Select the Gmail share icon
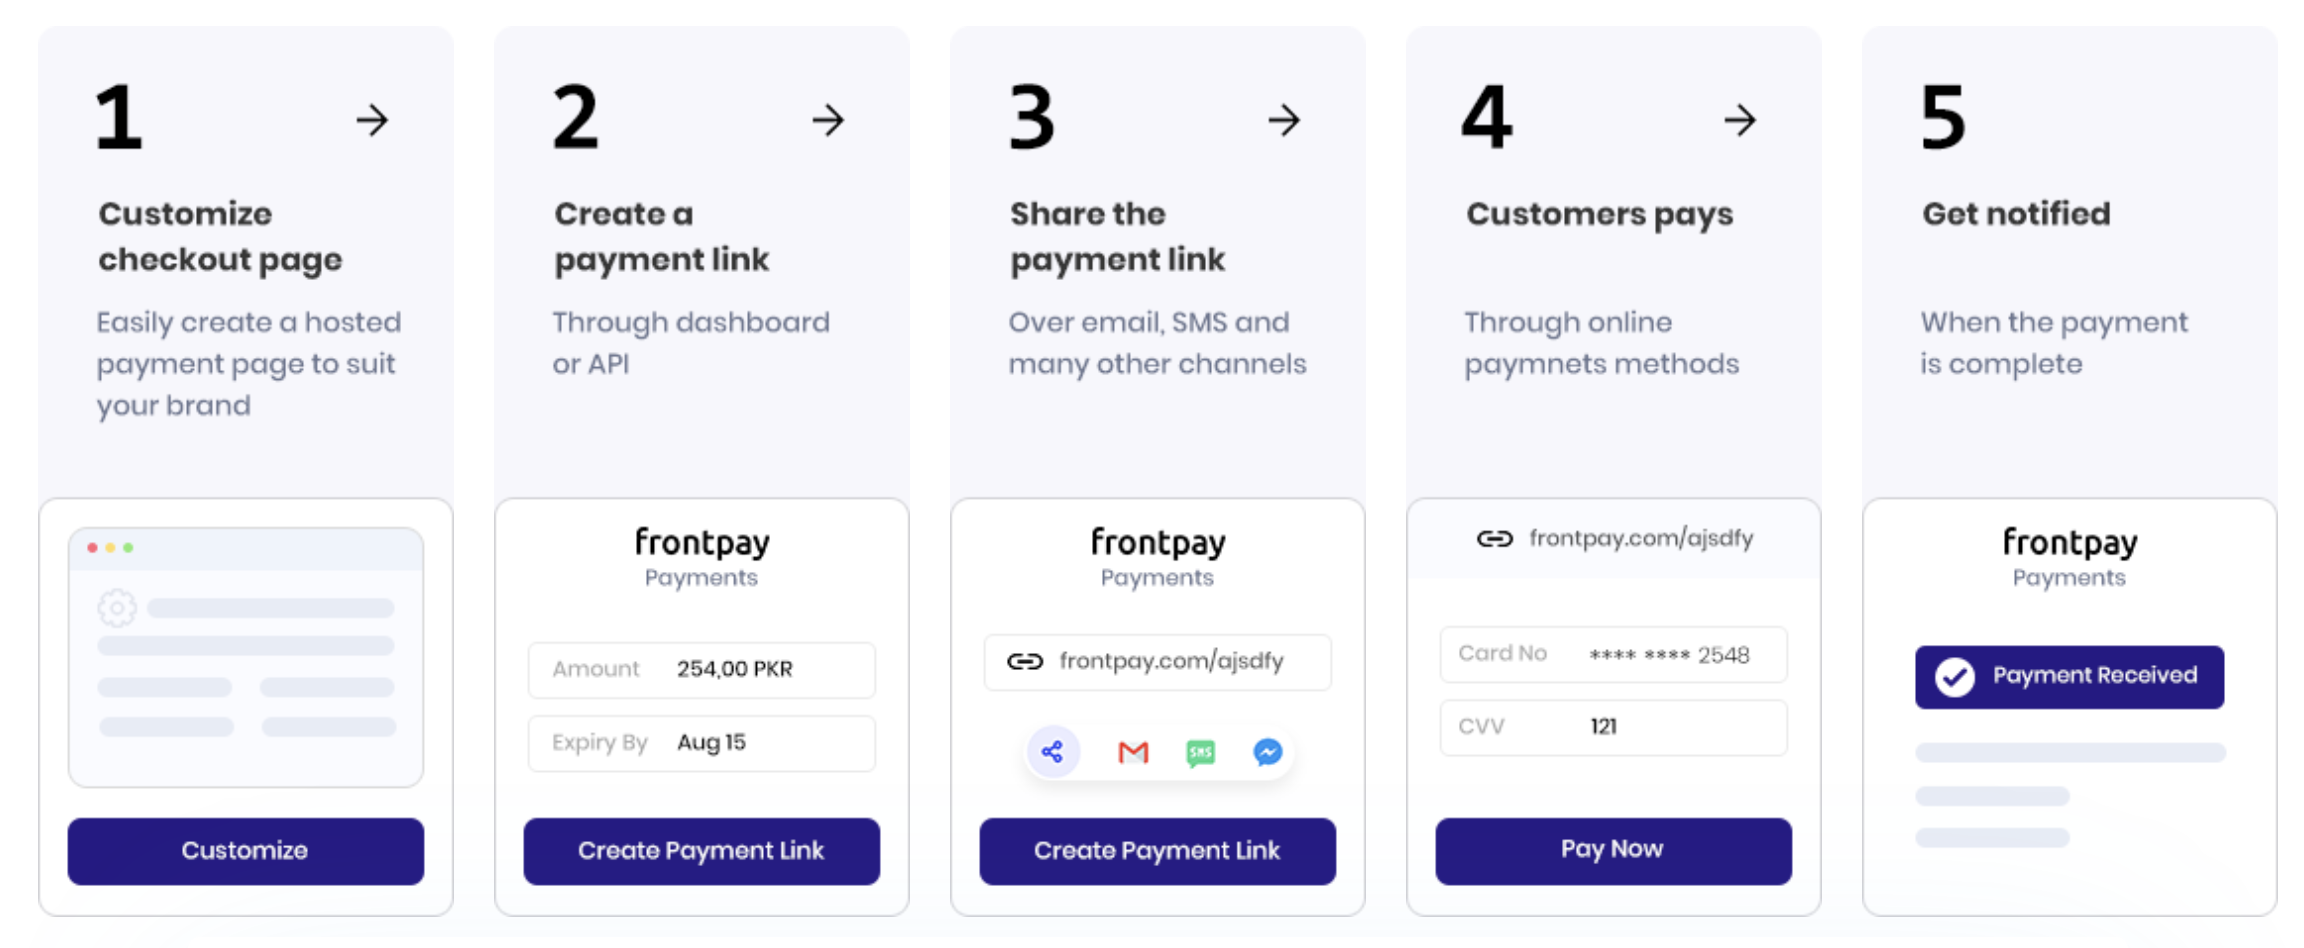 coord(1133,752)
